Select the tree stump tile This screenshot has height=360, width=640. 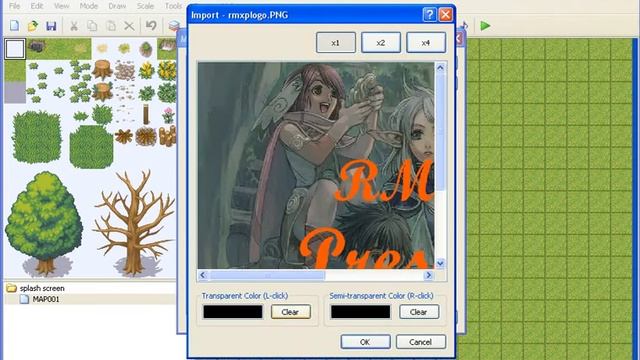point(102,70)
